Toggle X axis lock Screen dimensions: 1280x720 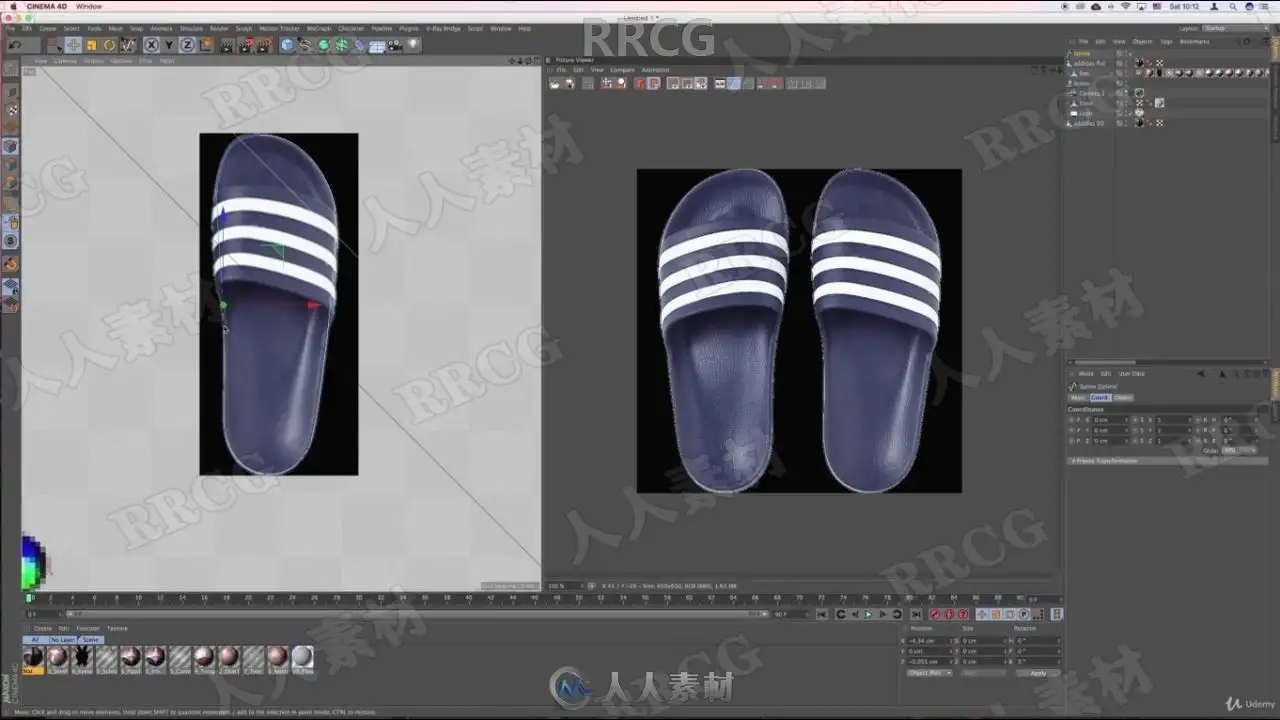pos(152,45)
